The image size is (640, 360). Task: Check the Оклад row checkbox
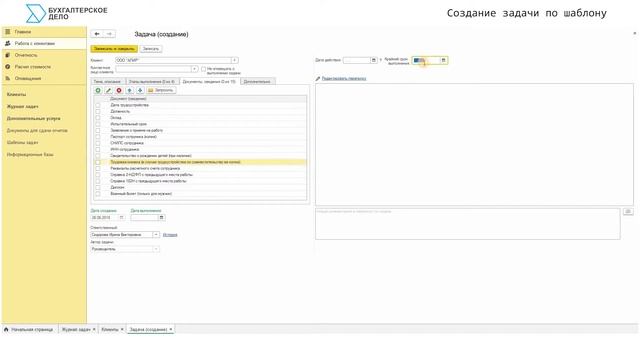(x=98, y=118)
